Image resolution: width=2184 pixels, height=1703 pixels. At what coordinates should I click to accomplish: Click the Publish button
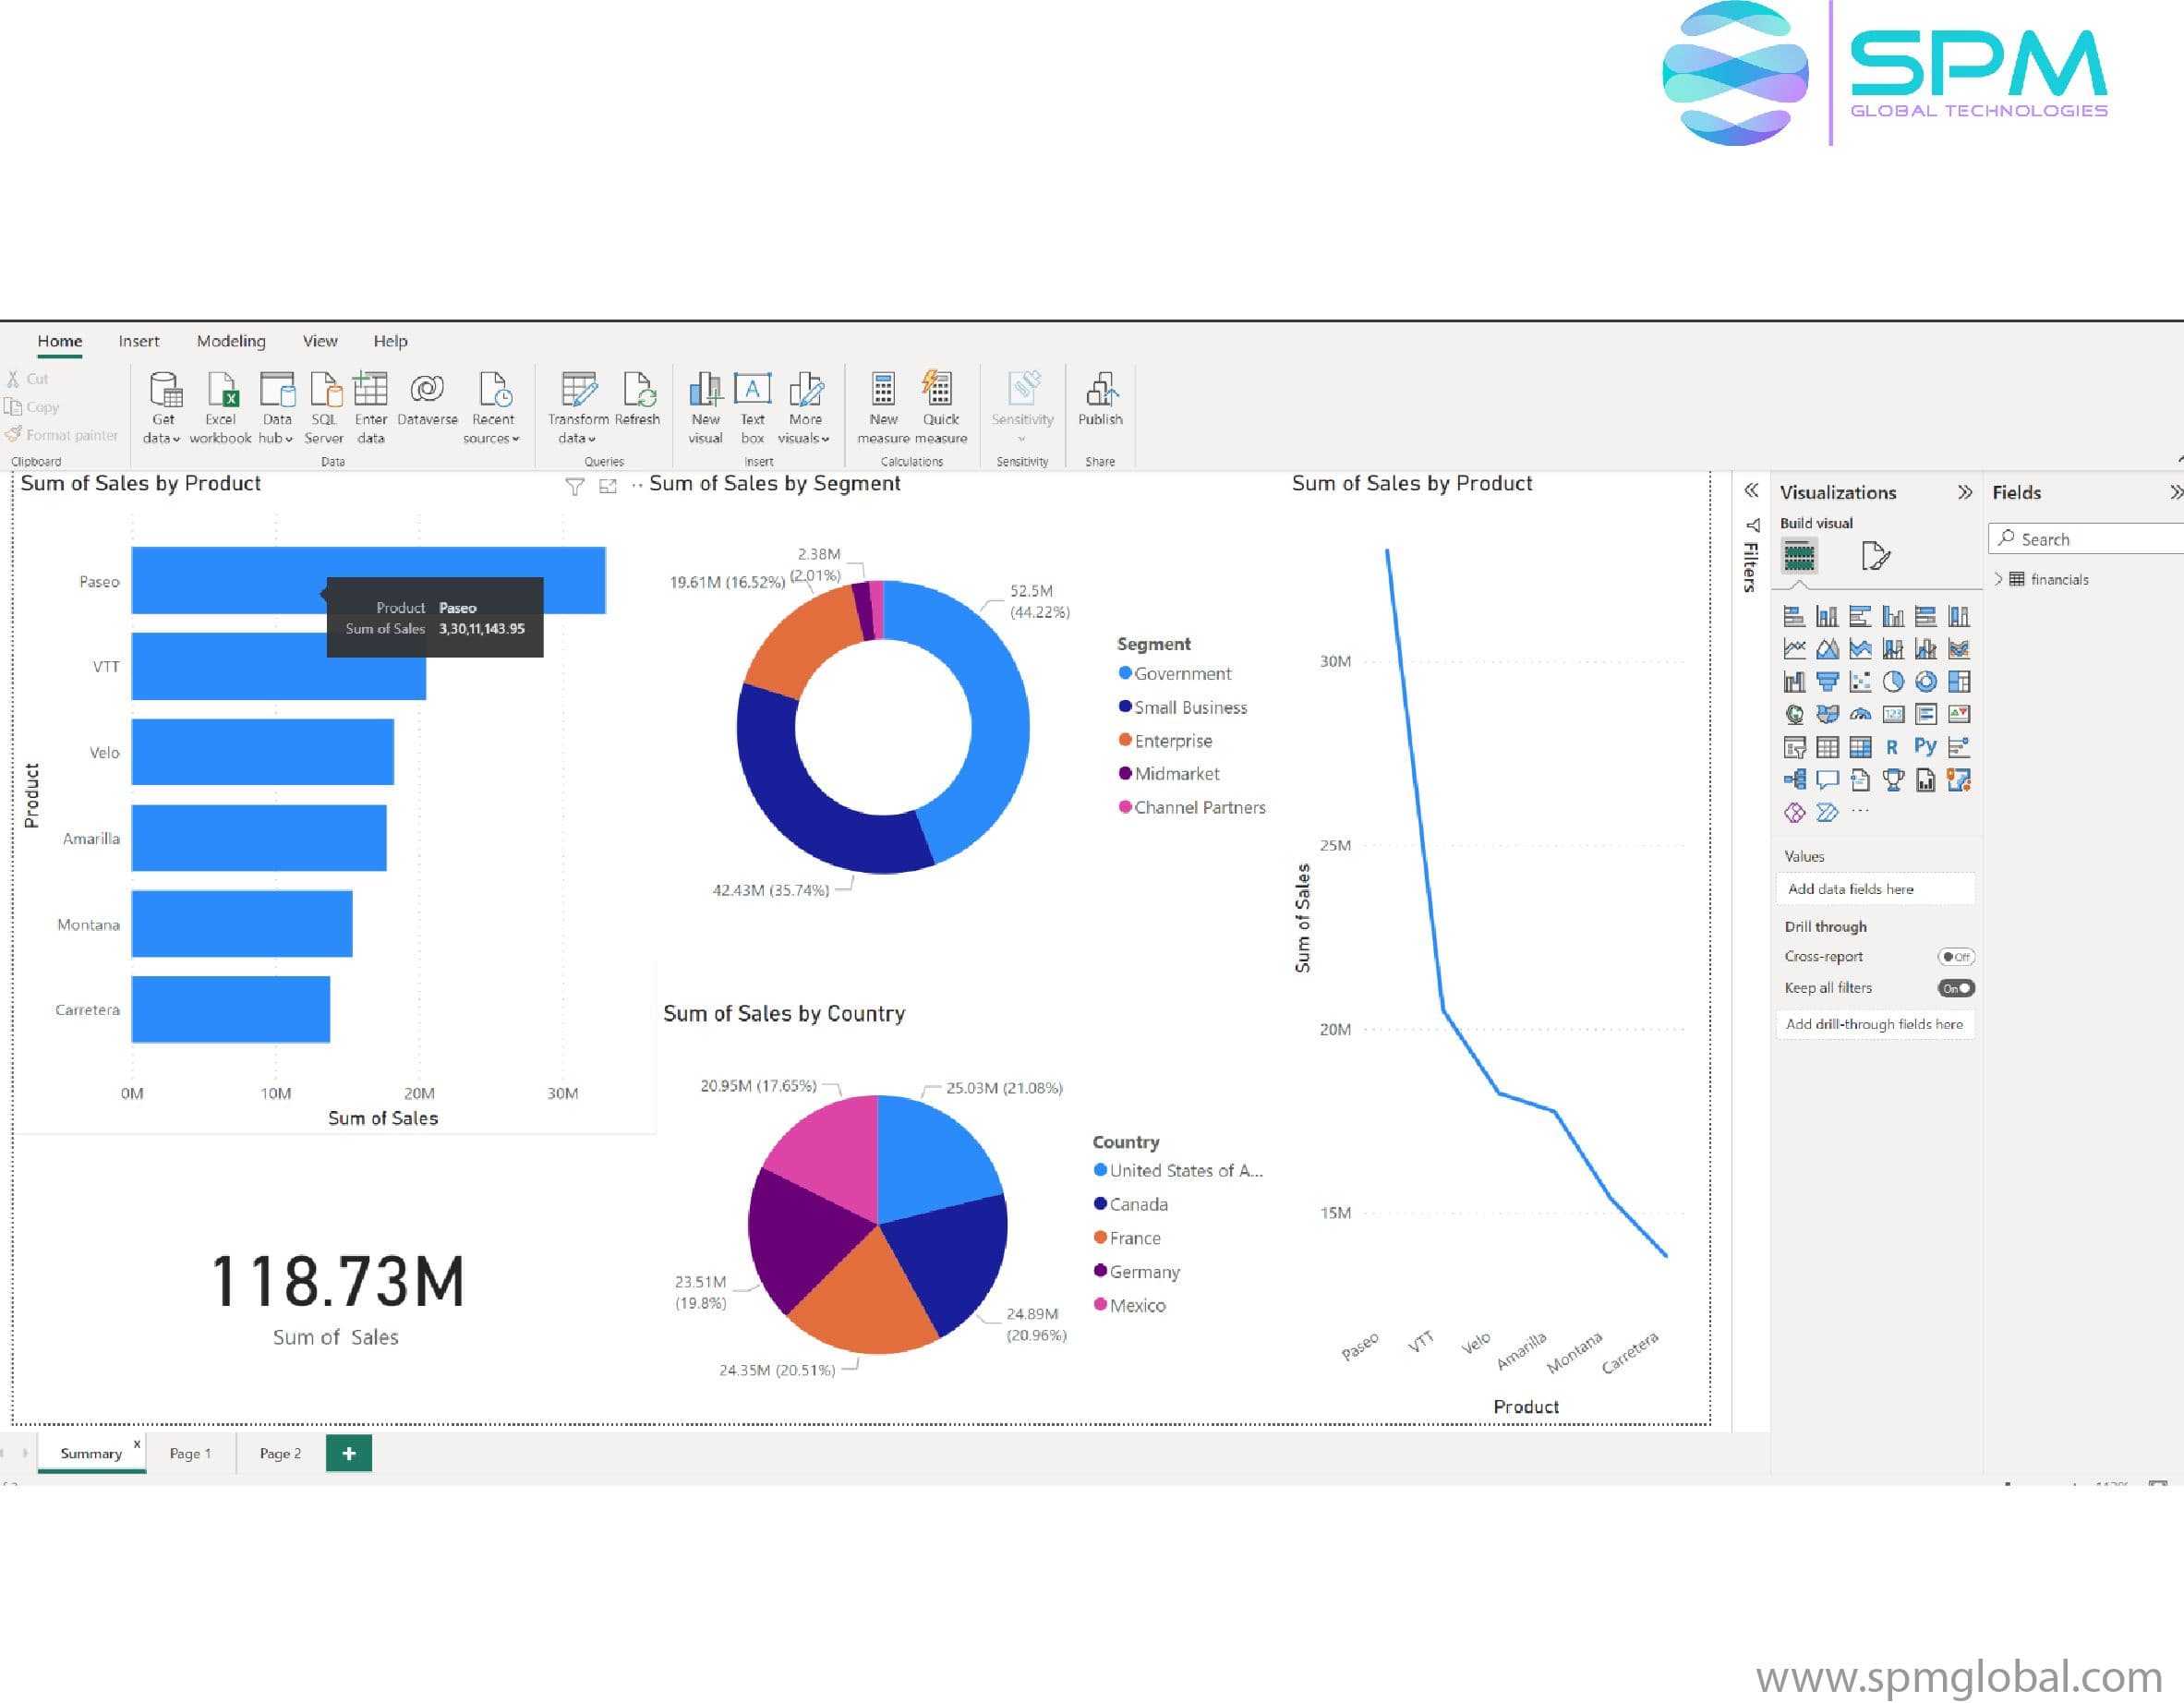click(x=1100, y=399)
